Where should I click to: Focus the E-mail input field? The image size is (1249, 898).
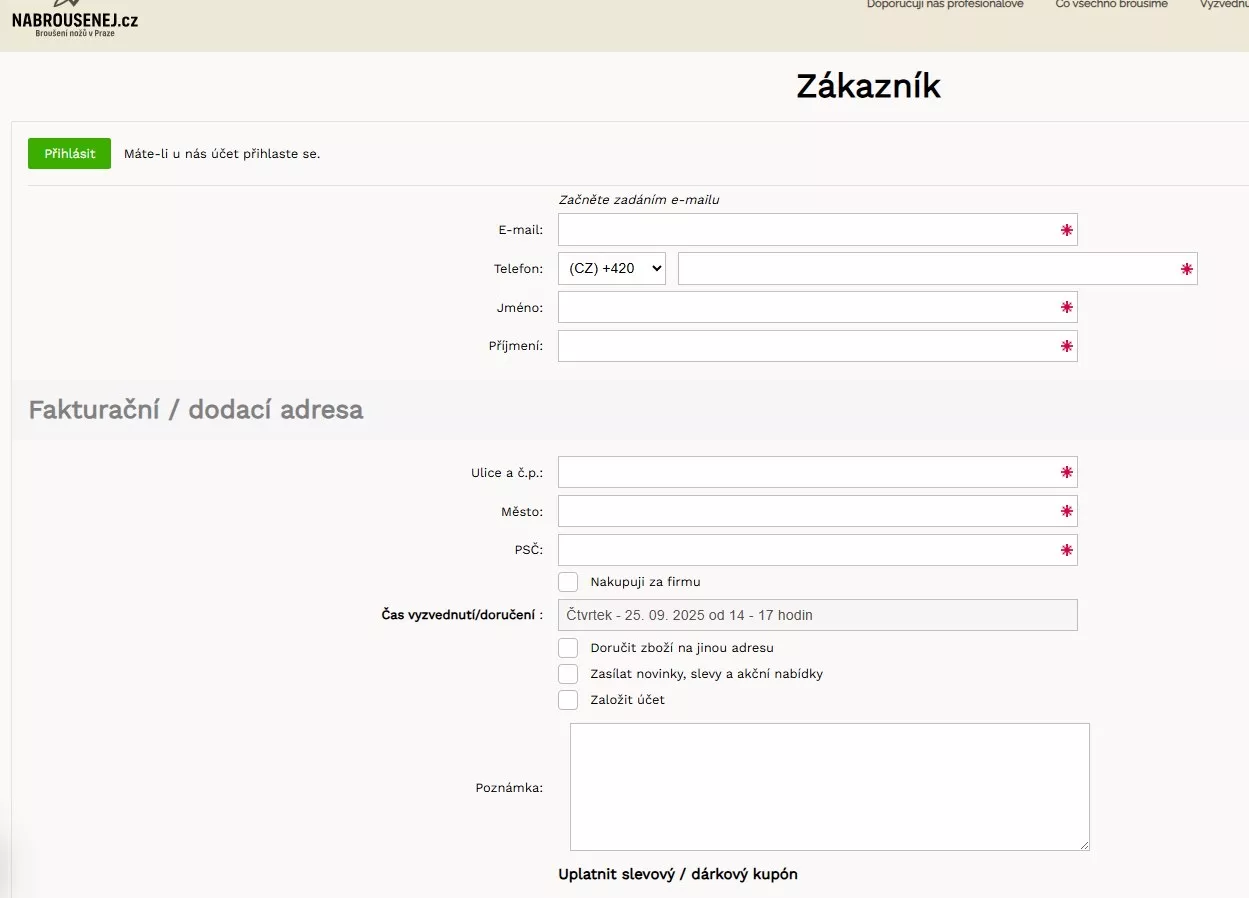[x=817, y=230]
